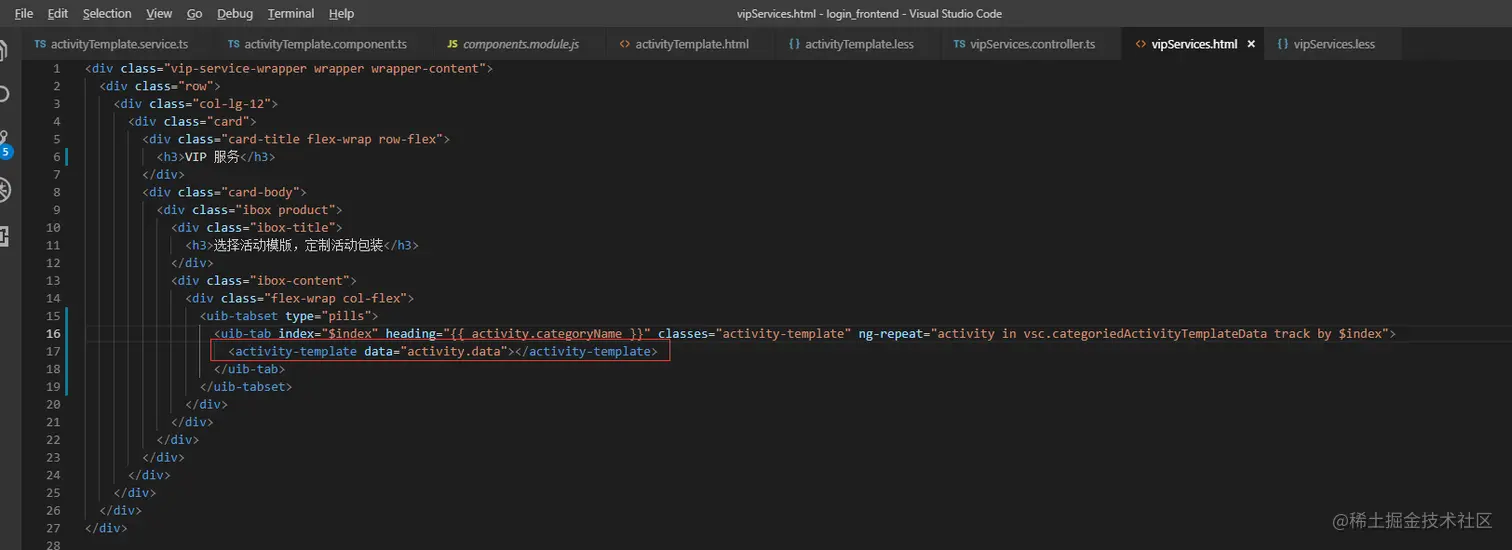This screenshot has height=550, width=1512.
Task: Click braces icon of activityTemplate.less tab
Action: (x=794, y=44)
